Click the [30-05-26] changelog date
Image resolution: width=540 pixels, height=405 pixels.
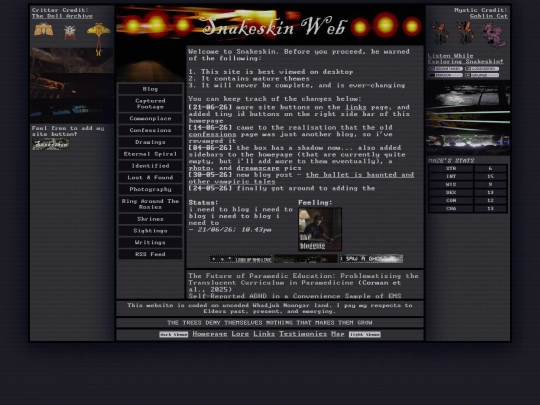point(210,175)
